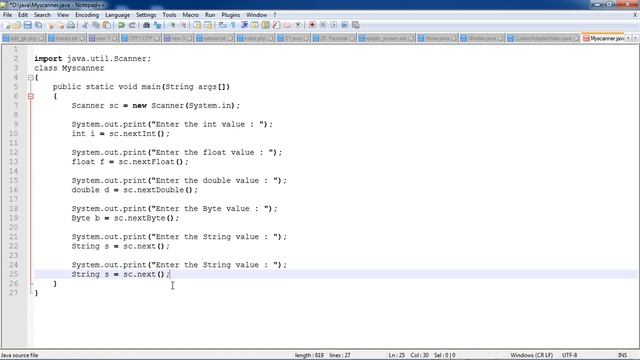Switch to the index.php tab
640x360 pixels.
tap(255, 38)
